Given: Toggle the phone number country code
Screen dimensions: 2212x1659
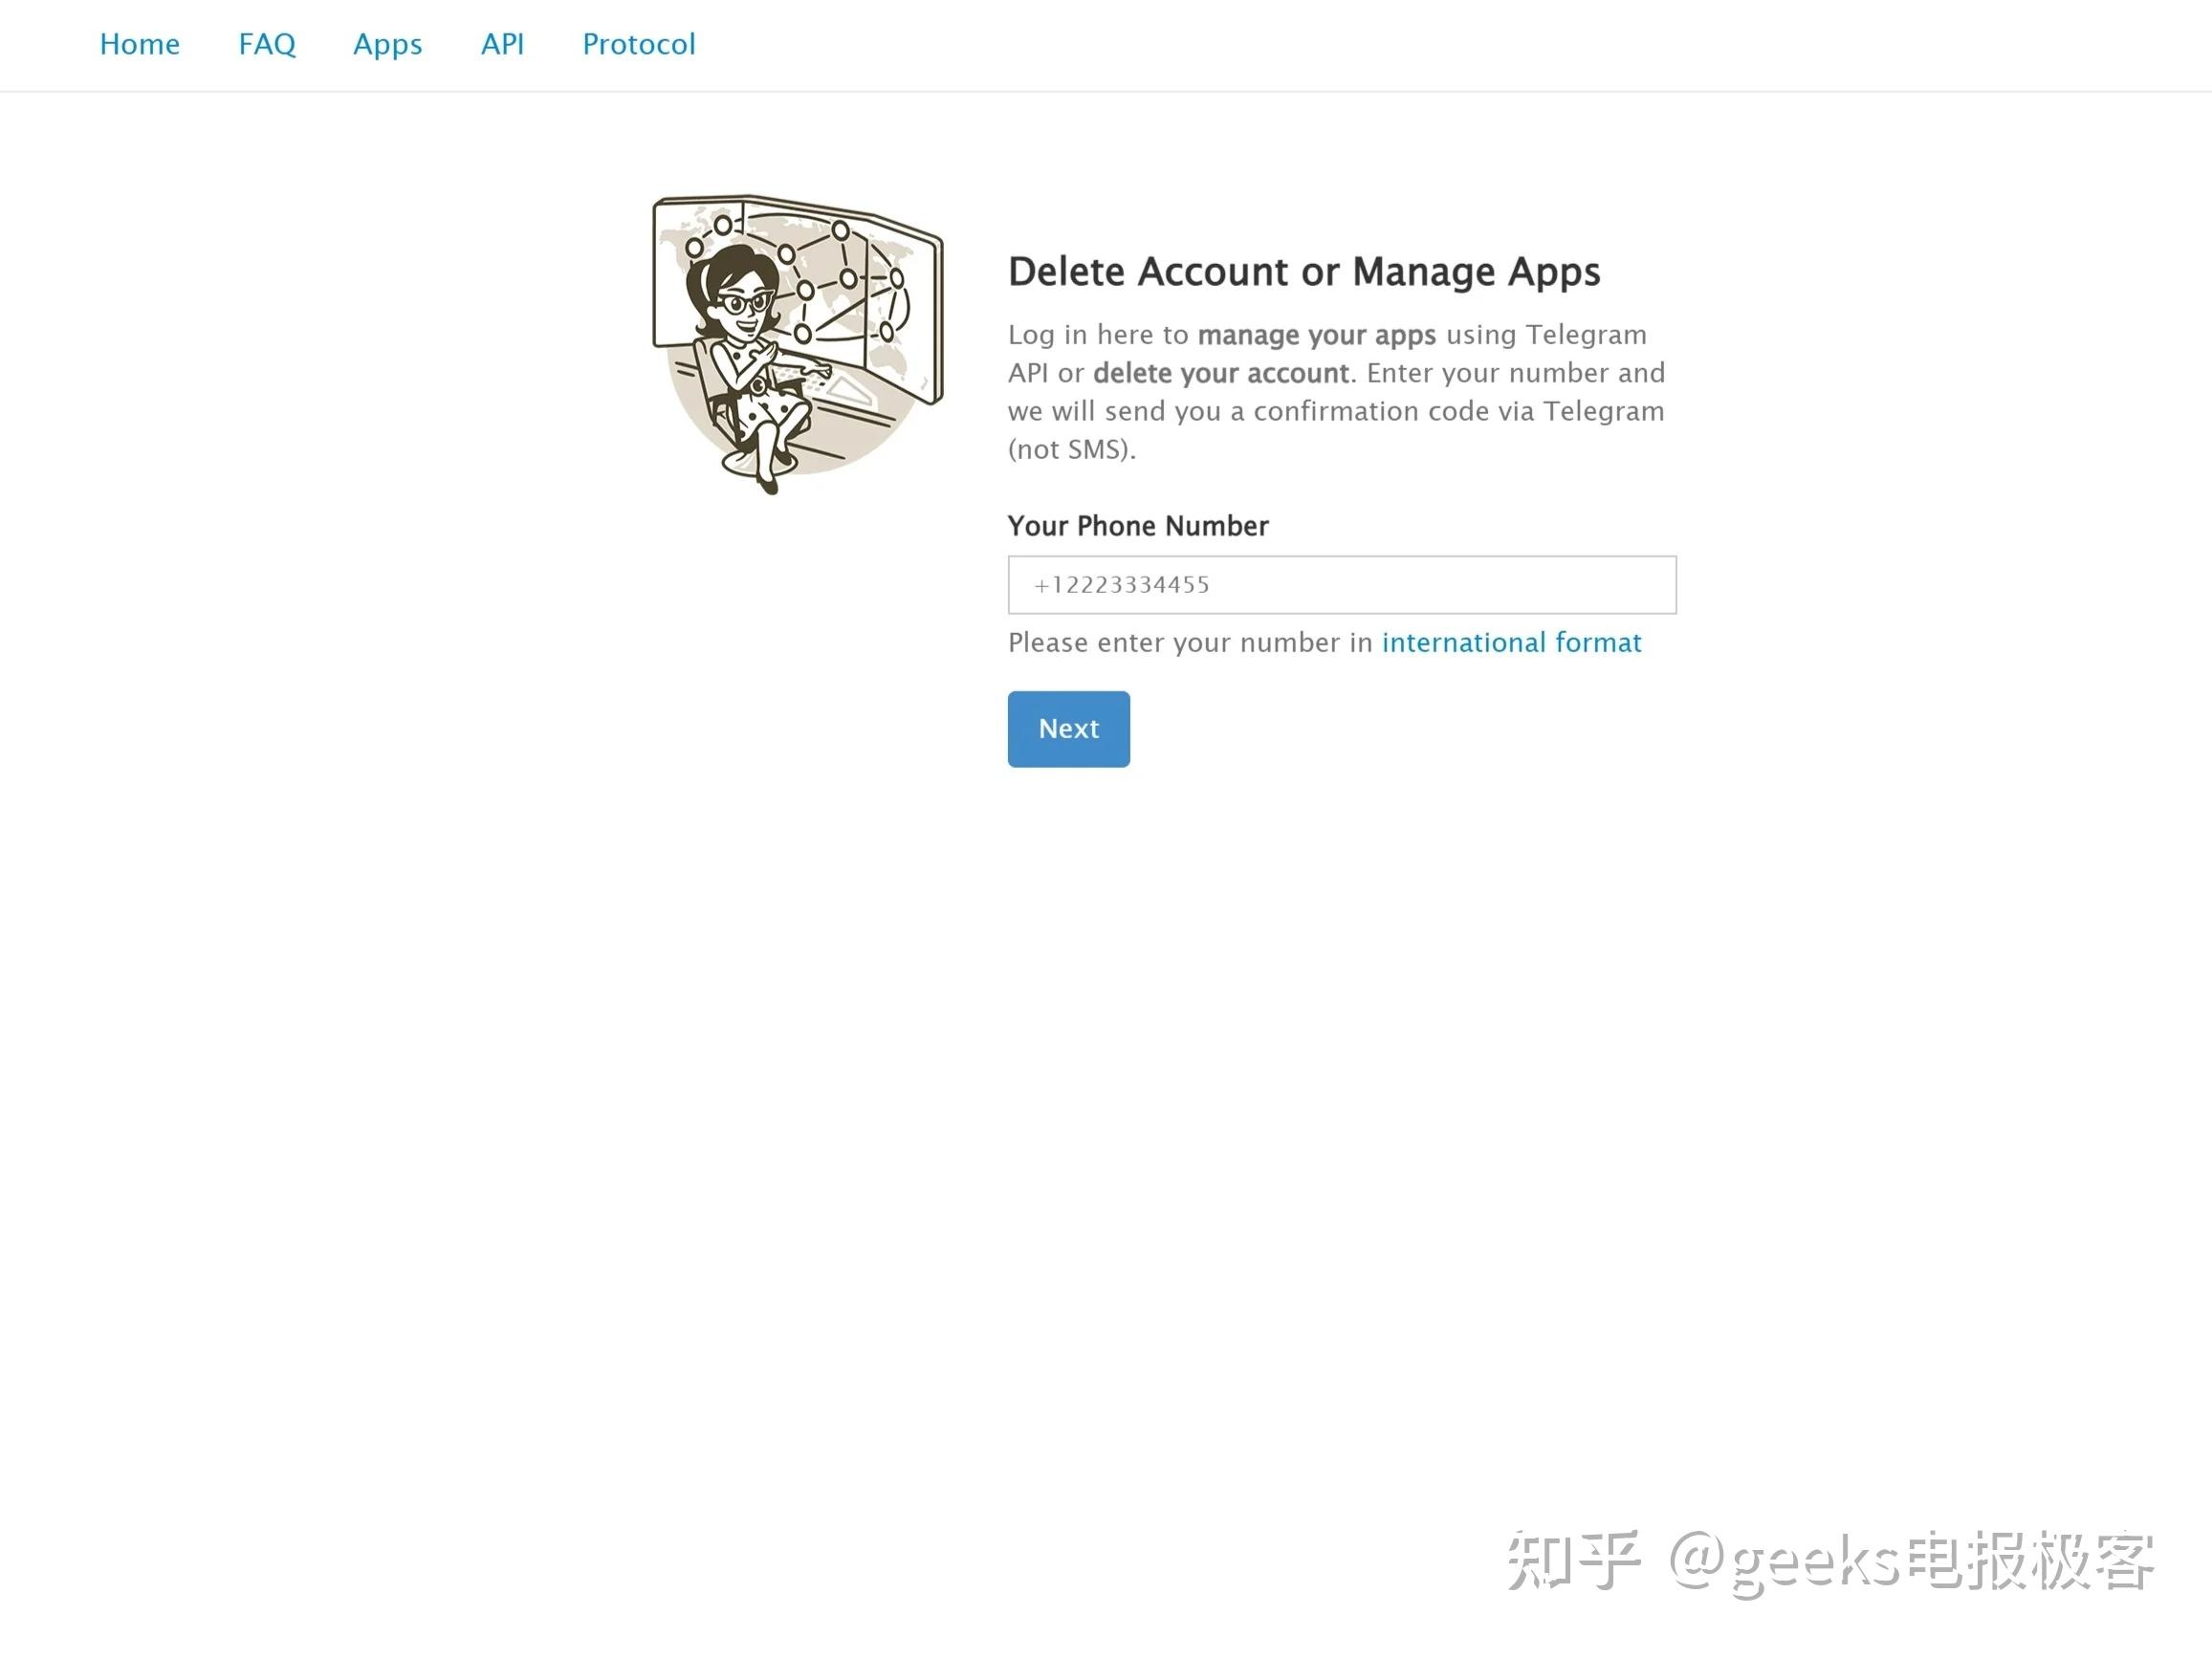Looking at the screenshot, I should (1040, 584).
